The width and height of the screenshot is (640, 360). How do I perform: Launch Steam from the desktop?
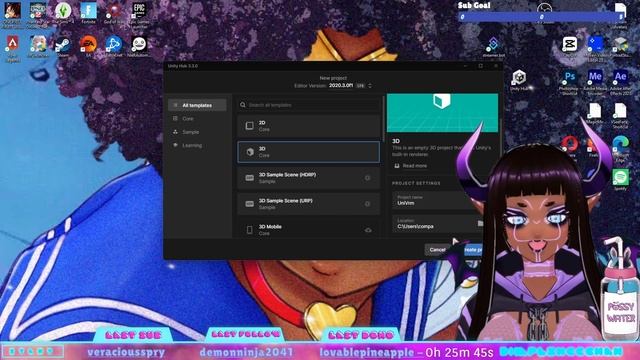pos(63,46)
